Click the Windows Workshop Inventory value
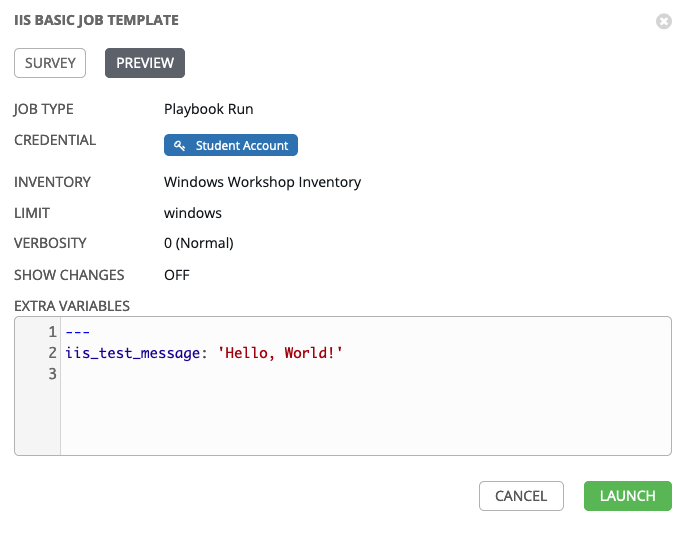This screenshot has width=686, height=535. (x=262, y=182)
